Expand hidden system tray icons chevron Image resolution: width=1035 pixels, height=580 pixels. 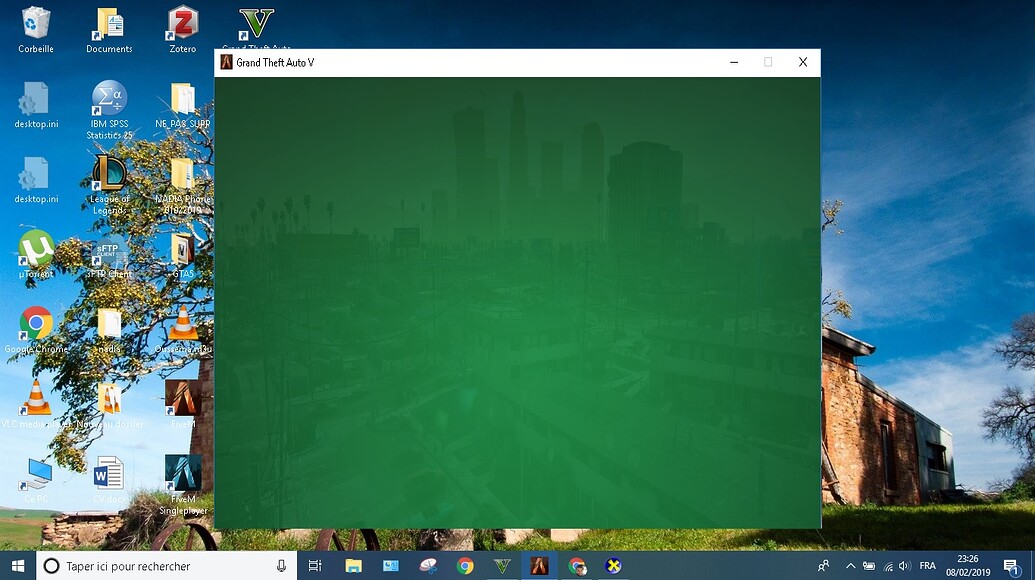[850, 565]
